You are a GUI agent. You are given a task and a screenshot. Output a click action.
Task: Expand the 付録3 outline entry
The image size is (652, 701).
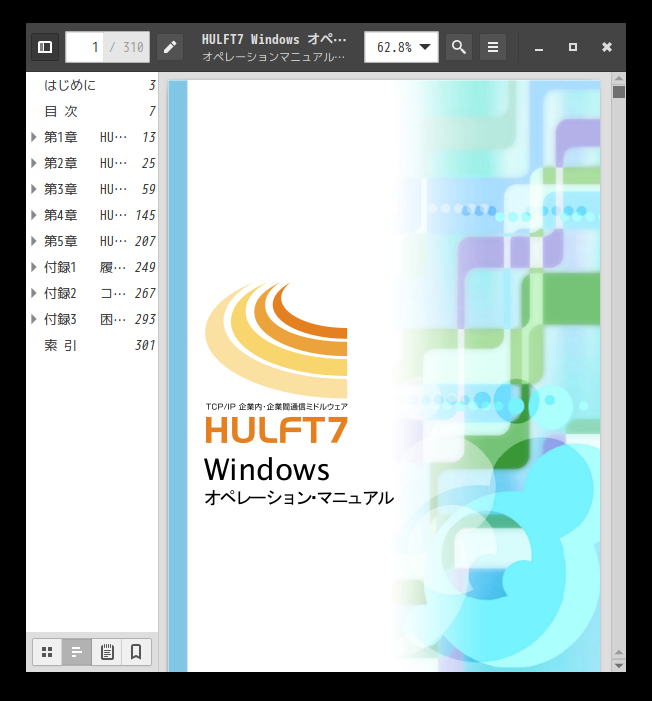pyautogui.click(x=34, y=319)
